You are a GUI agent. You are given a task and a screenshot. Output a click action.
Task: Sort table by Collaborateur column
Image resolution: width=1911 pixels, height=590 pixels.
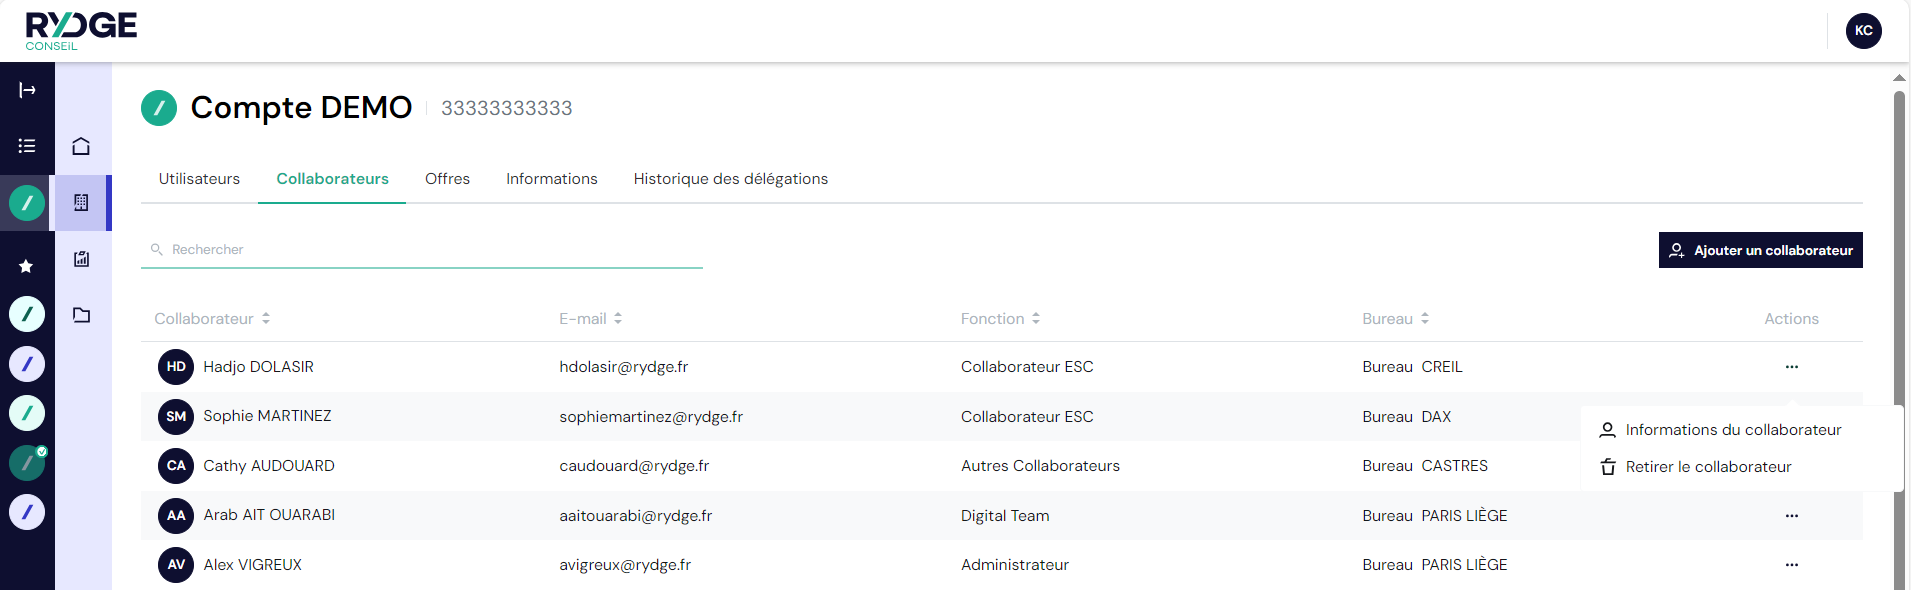[x=212, y=319]
